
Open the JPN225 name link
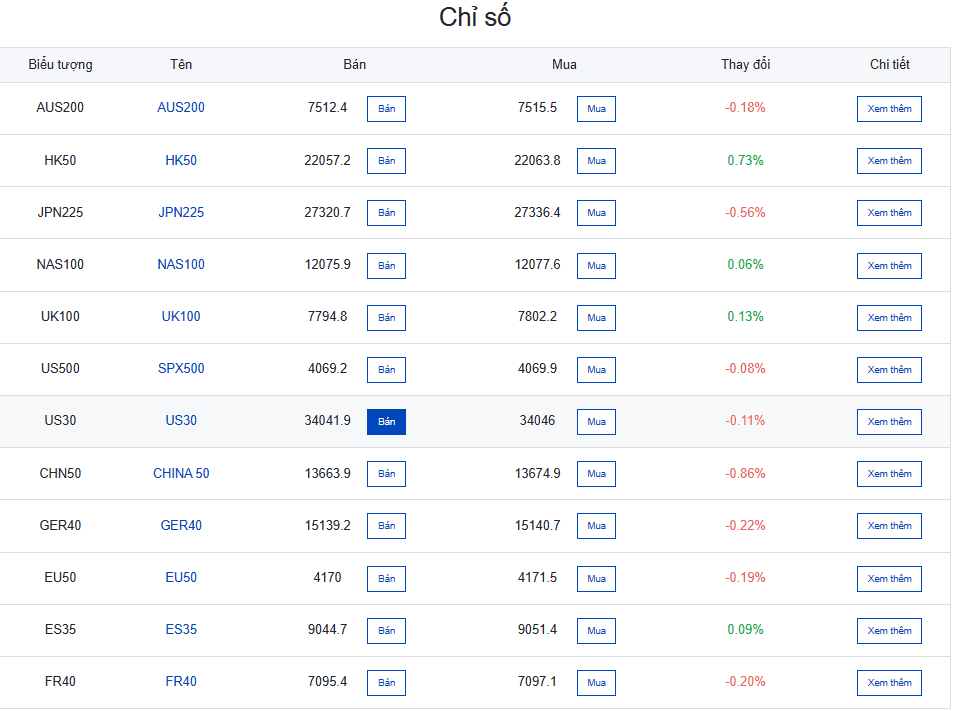181,213
